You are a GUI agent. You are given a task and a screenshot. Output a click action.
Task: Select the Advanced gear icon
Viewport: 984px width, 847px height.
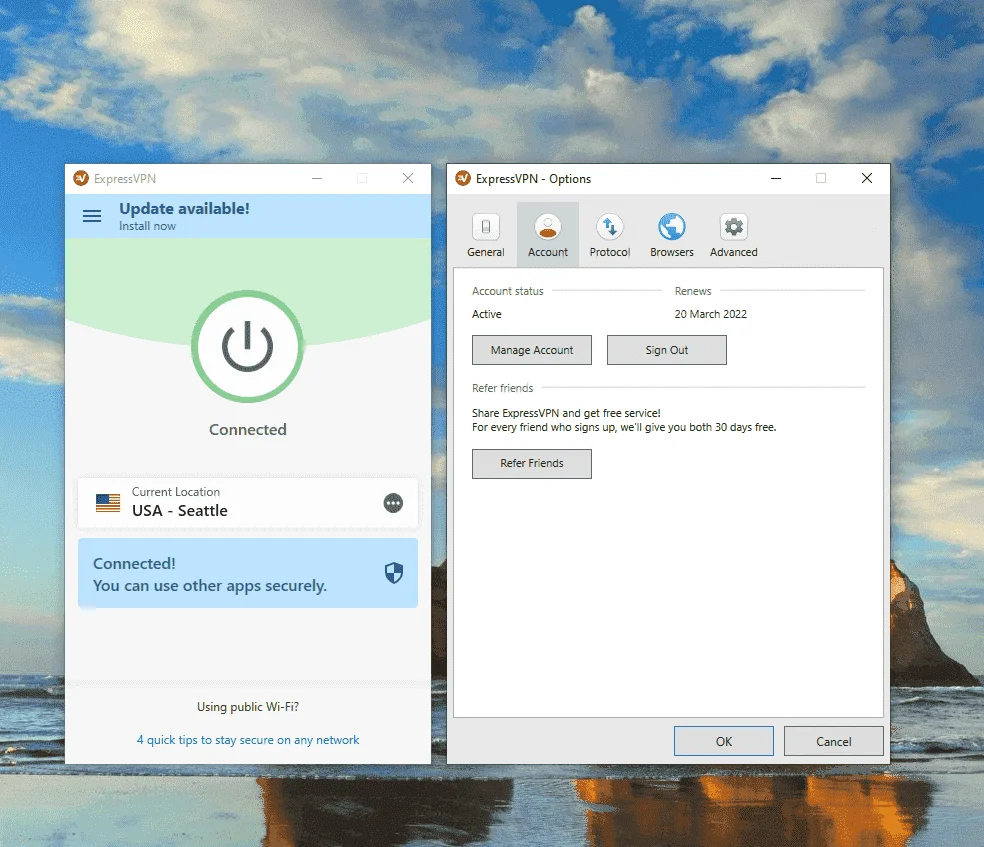[x=734, y=227]
